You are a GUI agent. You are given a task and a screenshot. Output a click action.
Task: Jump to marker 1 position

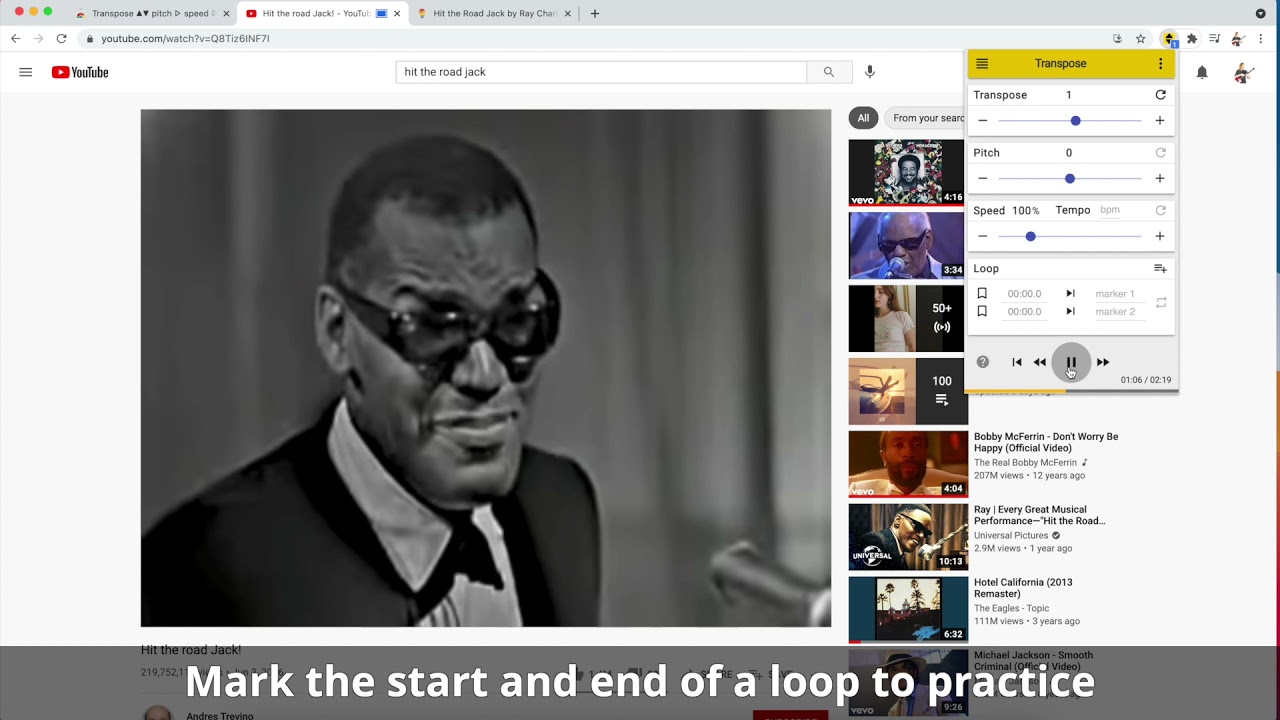point(1070,294)
